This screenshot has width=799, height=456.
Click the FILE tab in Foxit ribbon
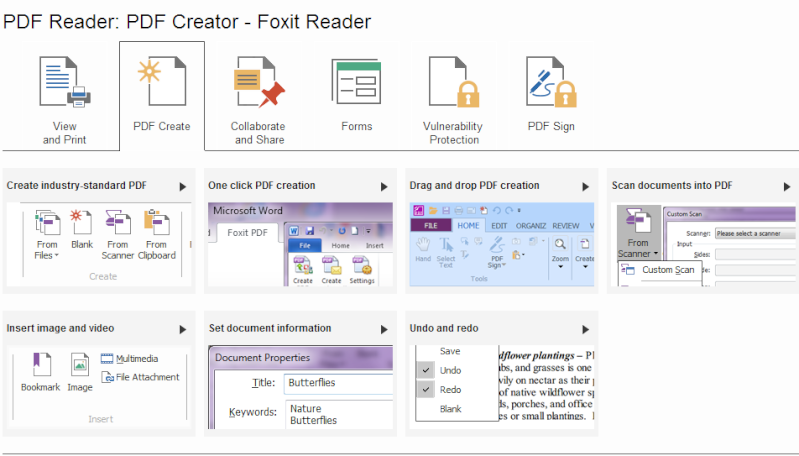(x=431, y=225)
